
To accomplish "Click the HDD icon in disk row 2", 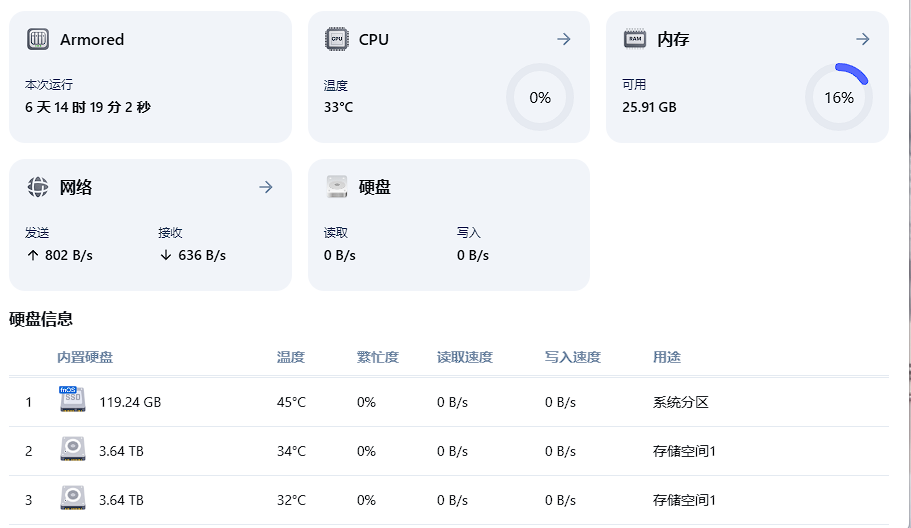I will tap(73, 449).
